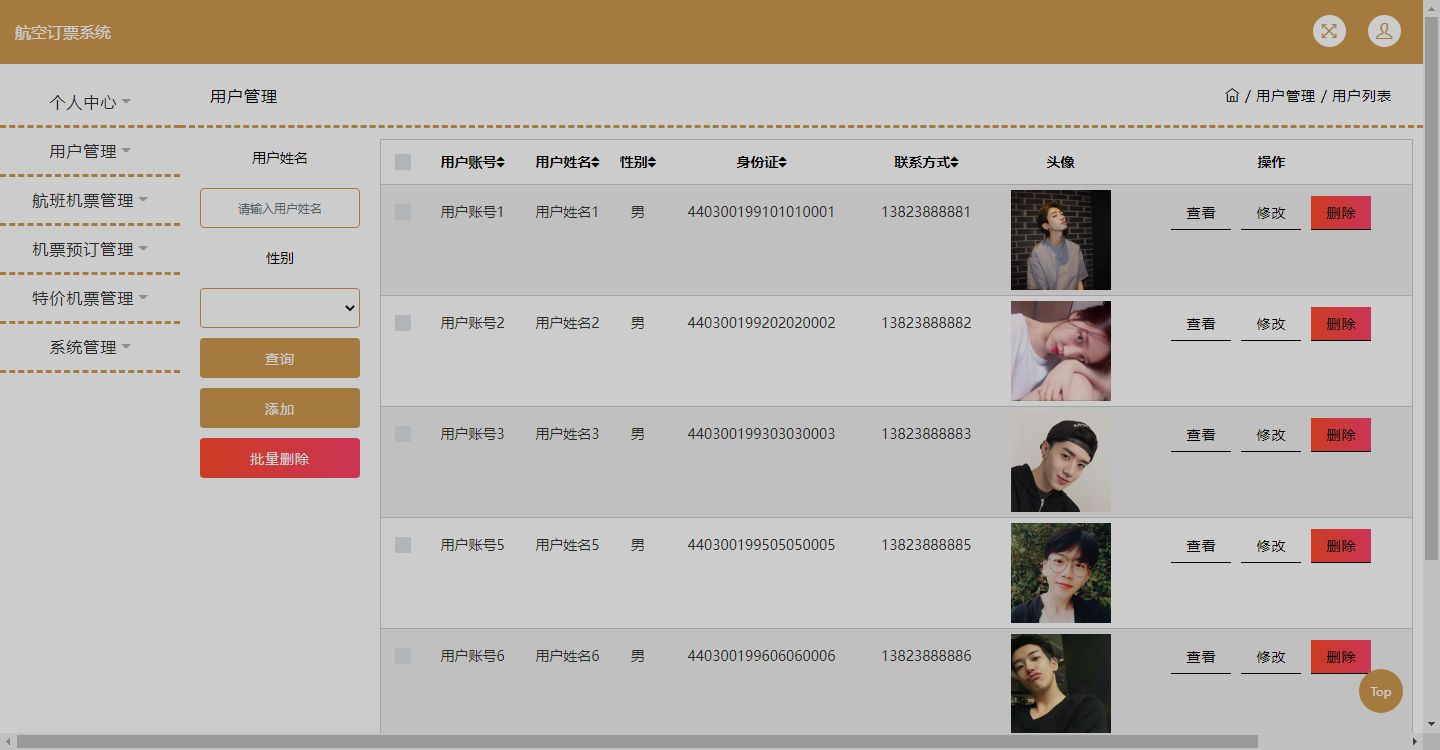This screenshot has width=1440, height=750.
Task: Click the 航空订票系统 title
Action: [x=63, y=32]
